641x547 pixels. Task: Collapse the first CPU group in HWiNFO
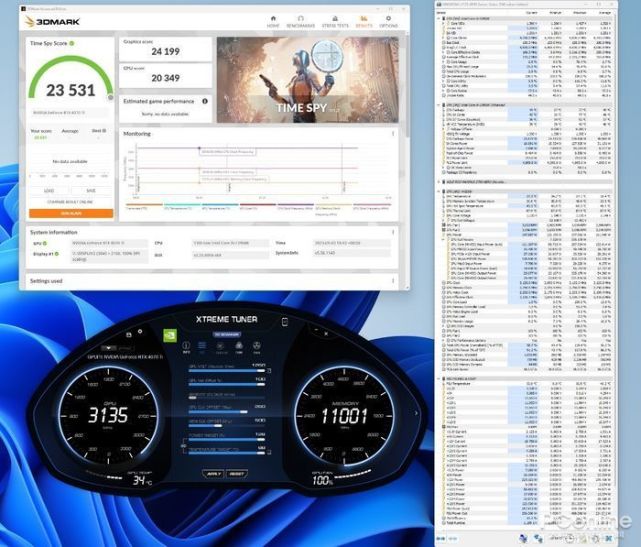pos(439,18)
